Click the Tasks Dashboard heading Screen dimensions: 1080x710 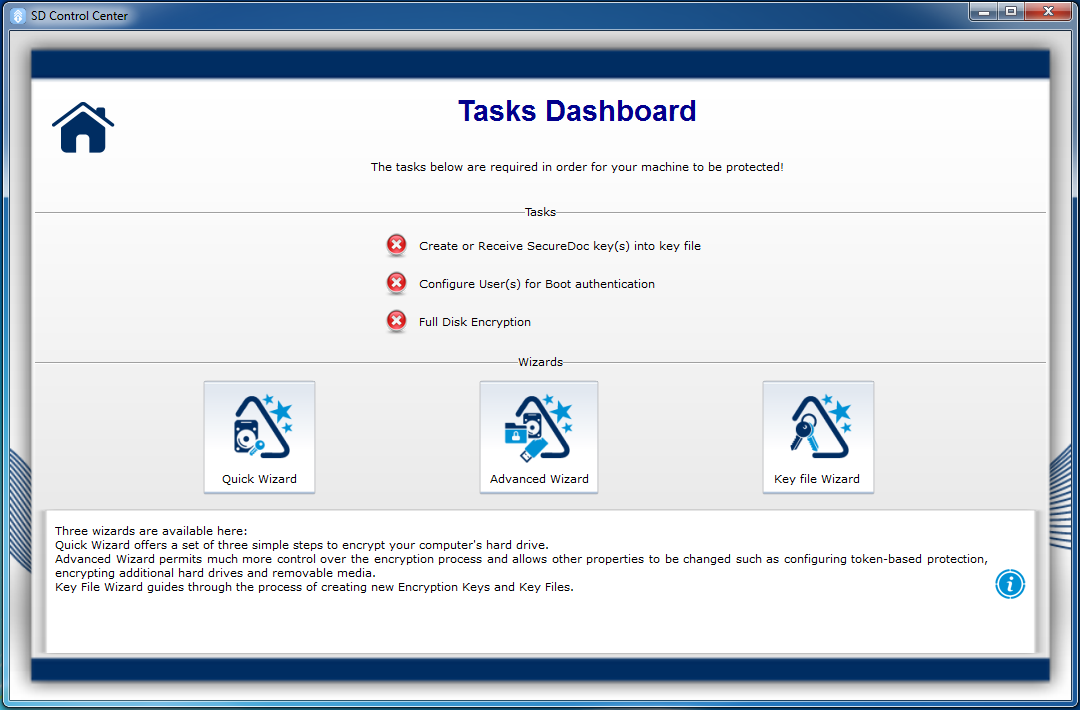coord(577,111)
